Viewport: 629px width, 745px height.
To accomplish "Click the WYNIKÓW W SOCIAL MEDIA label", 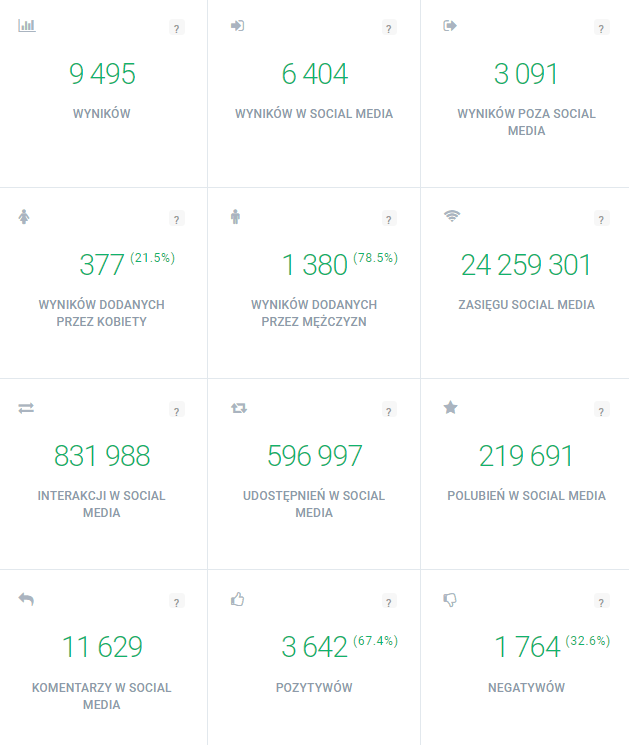I will [x=314, y=114].
